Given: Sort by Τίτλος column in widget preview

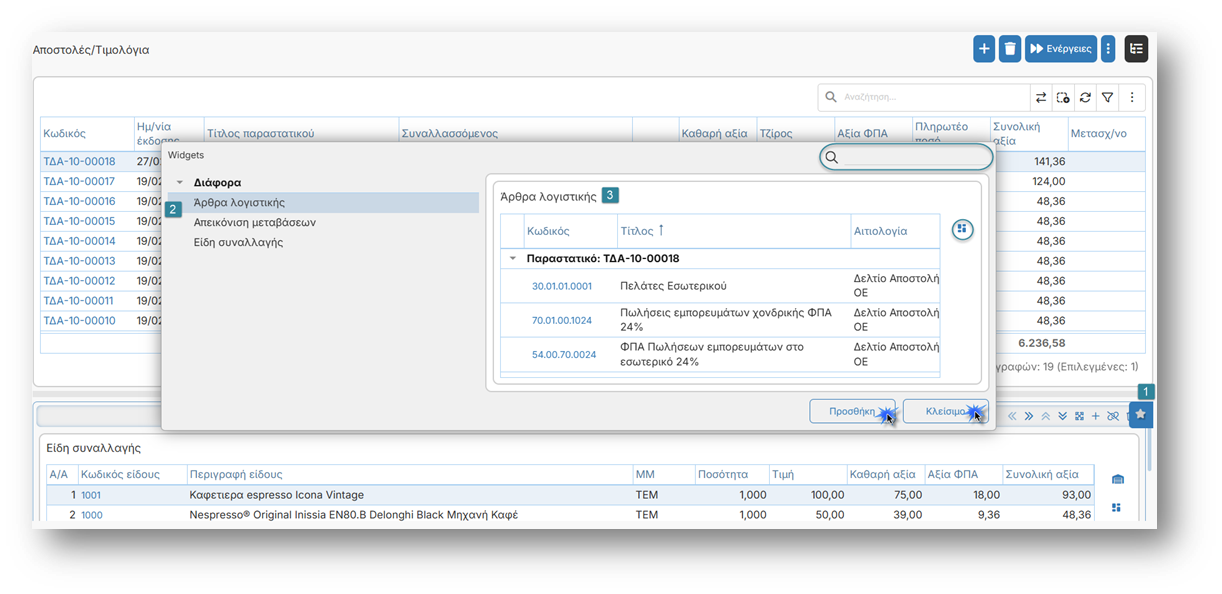Looking at the screenshot, I should (732, 230).
